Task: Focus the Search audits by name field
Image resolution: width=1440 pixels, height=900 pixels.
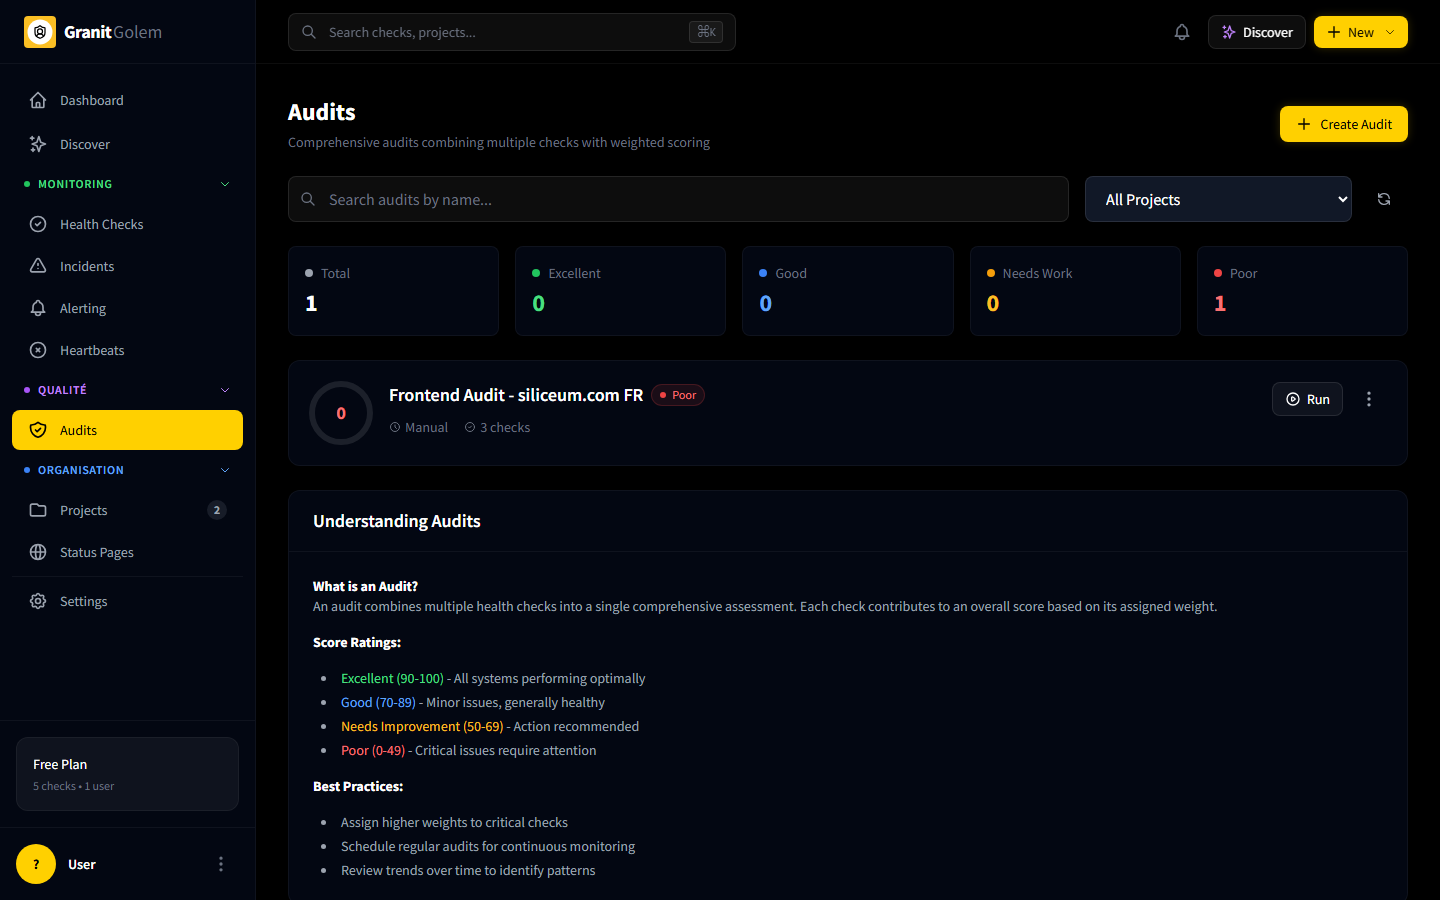Action: point(678,199)
